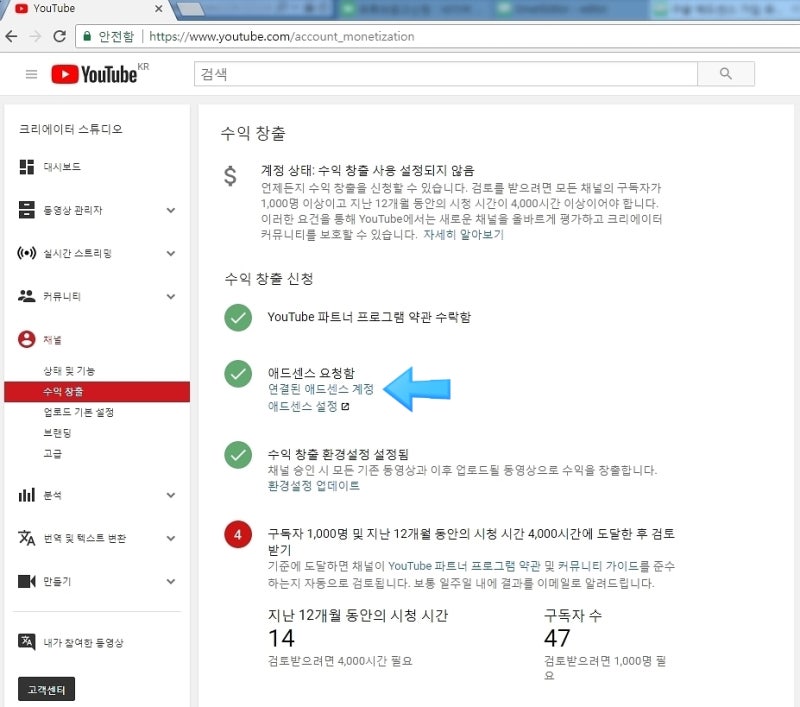Click the 수익 창출 환경설정 설정됨 text
This screenshot has height=707, width=800.
[x=338, y=454]
